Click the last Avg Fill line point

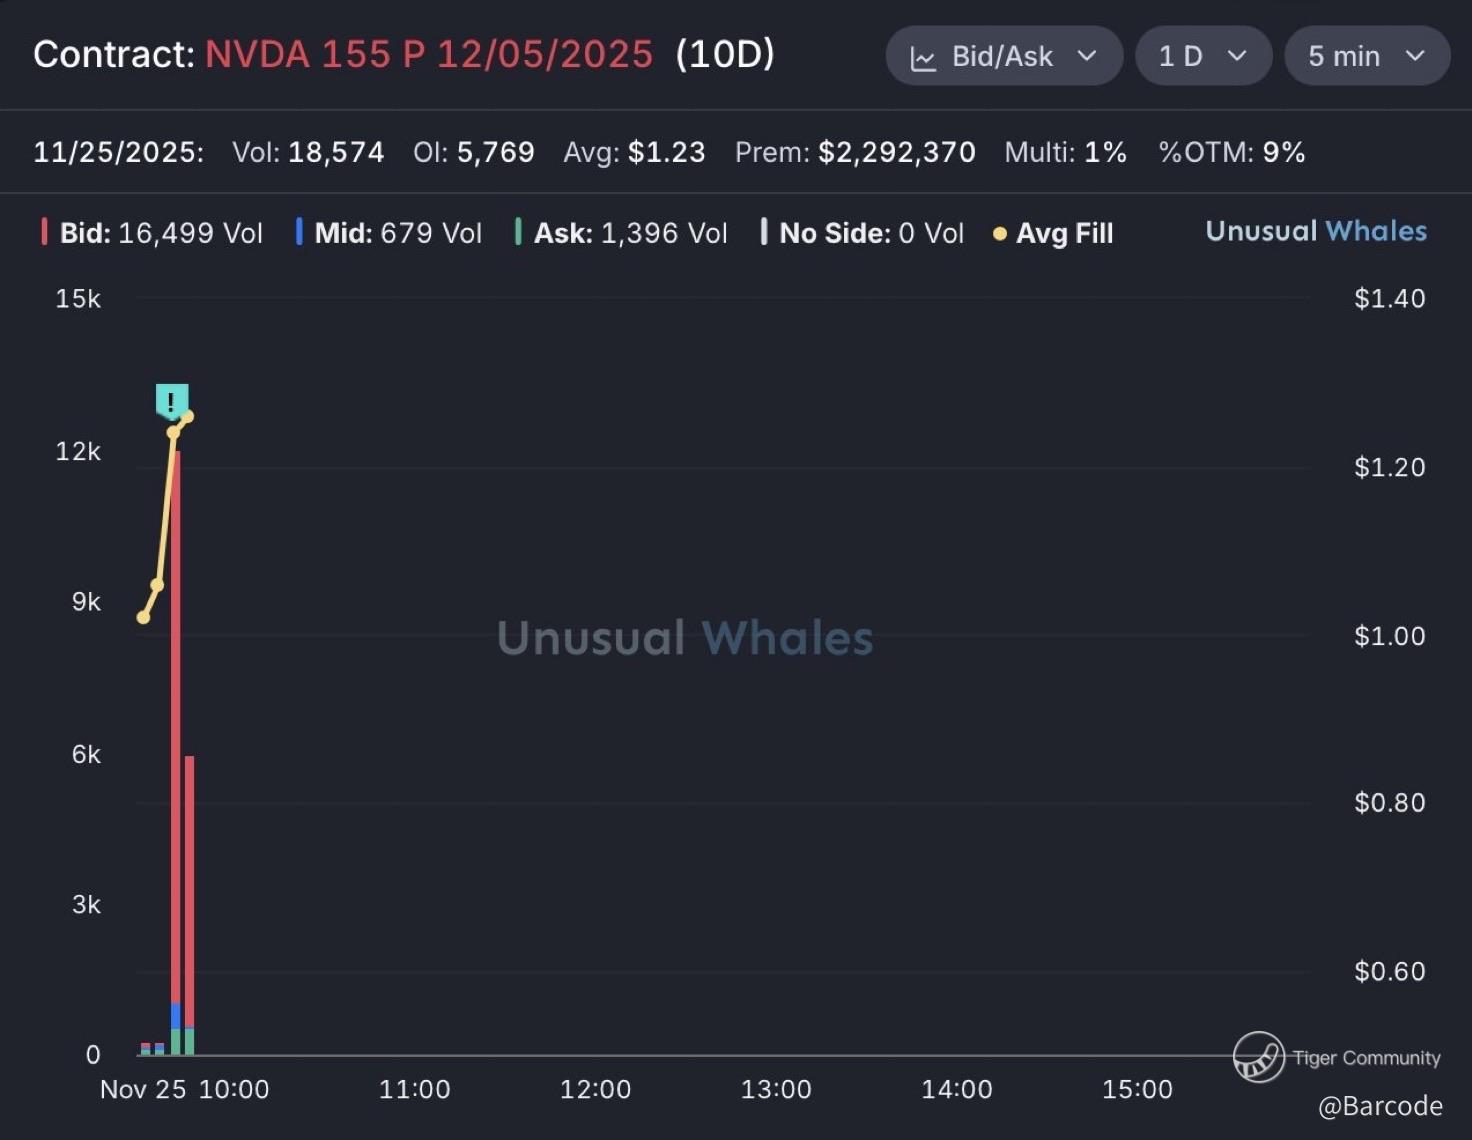pos(187,416)
